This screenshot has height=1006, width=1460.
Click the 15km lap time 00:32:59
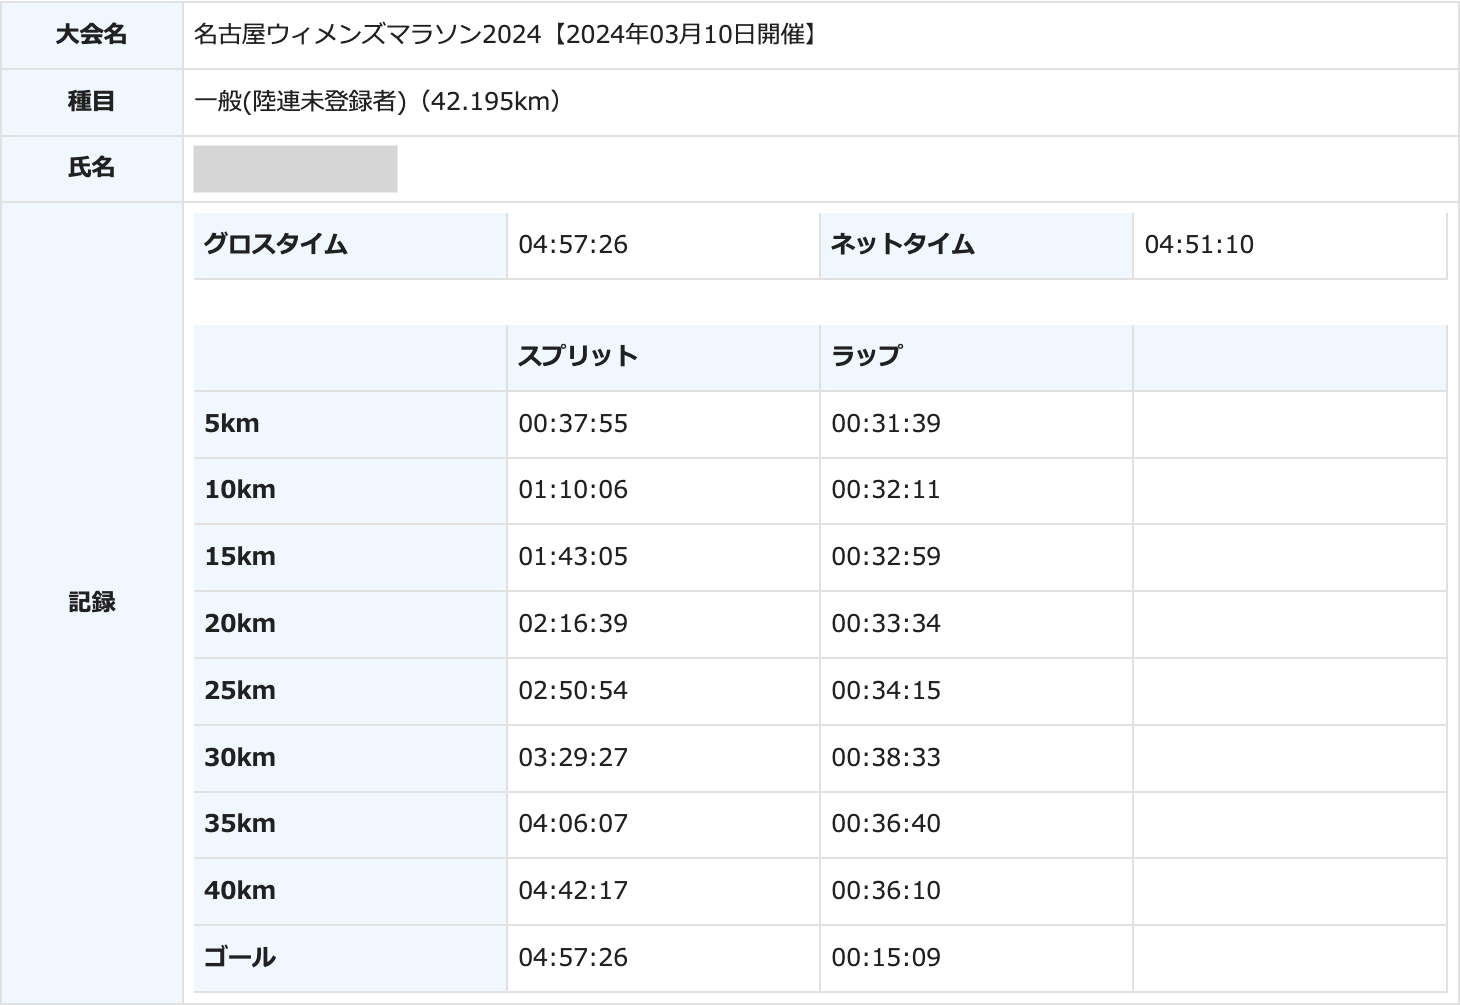point(886,557)
